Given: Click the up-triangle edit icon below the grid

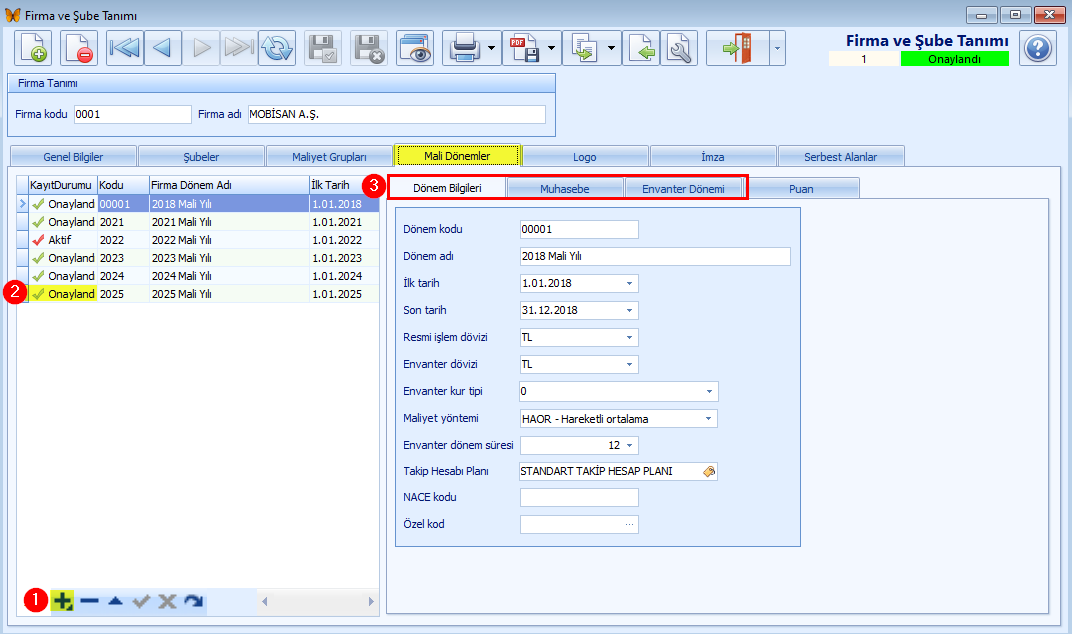Looking at the screenshot, I should pos(116,601).
